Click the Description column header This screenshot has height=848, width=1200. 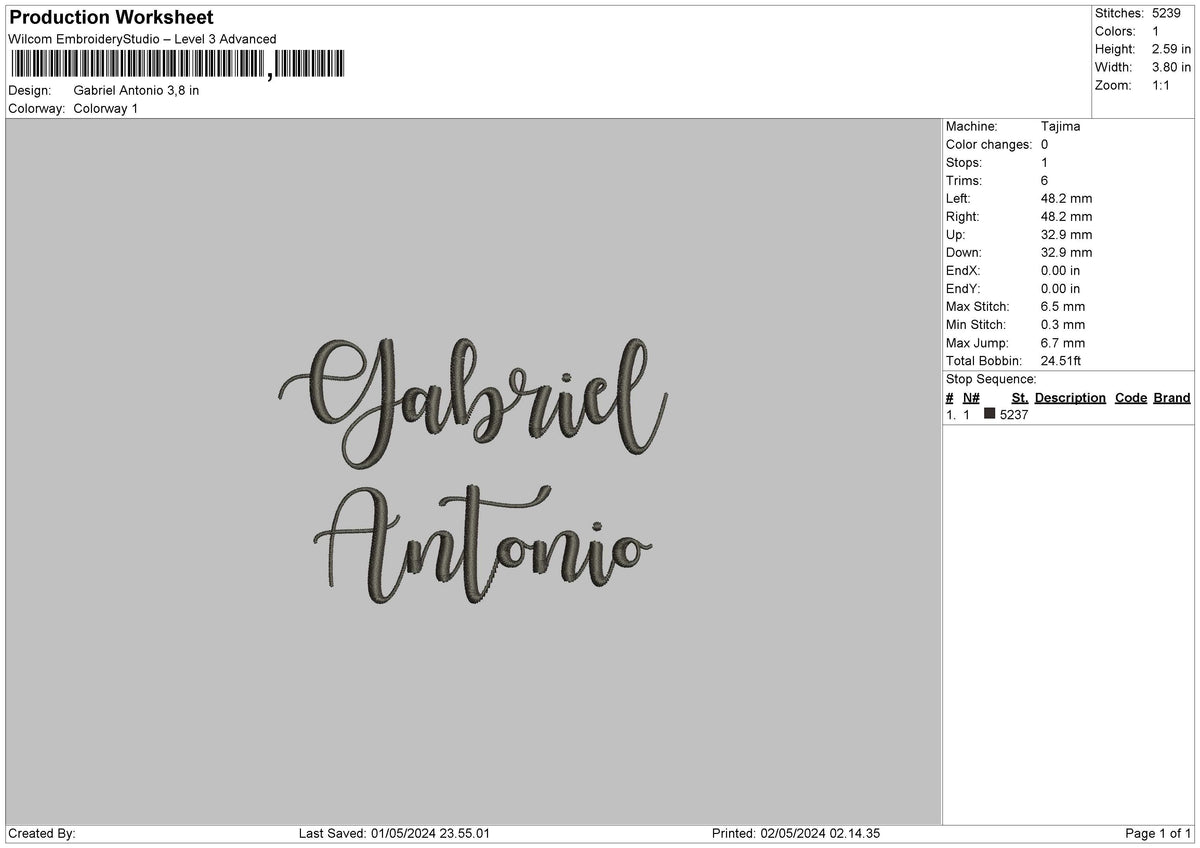[x=1070, y=397]
